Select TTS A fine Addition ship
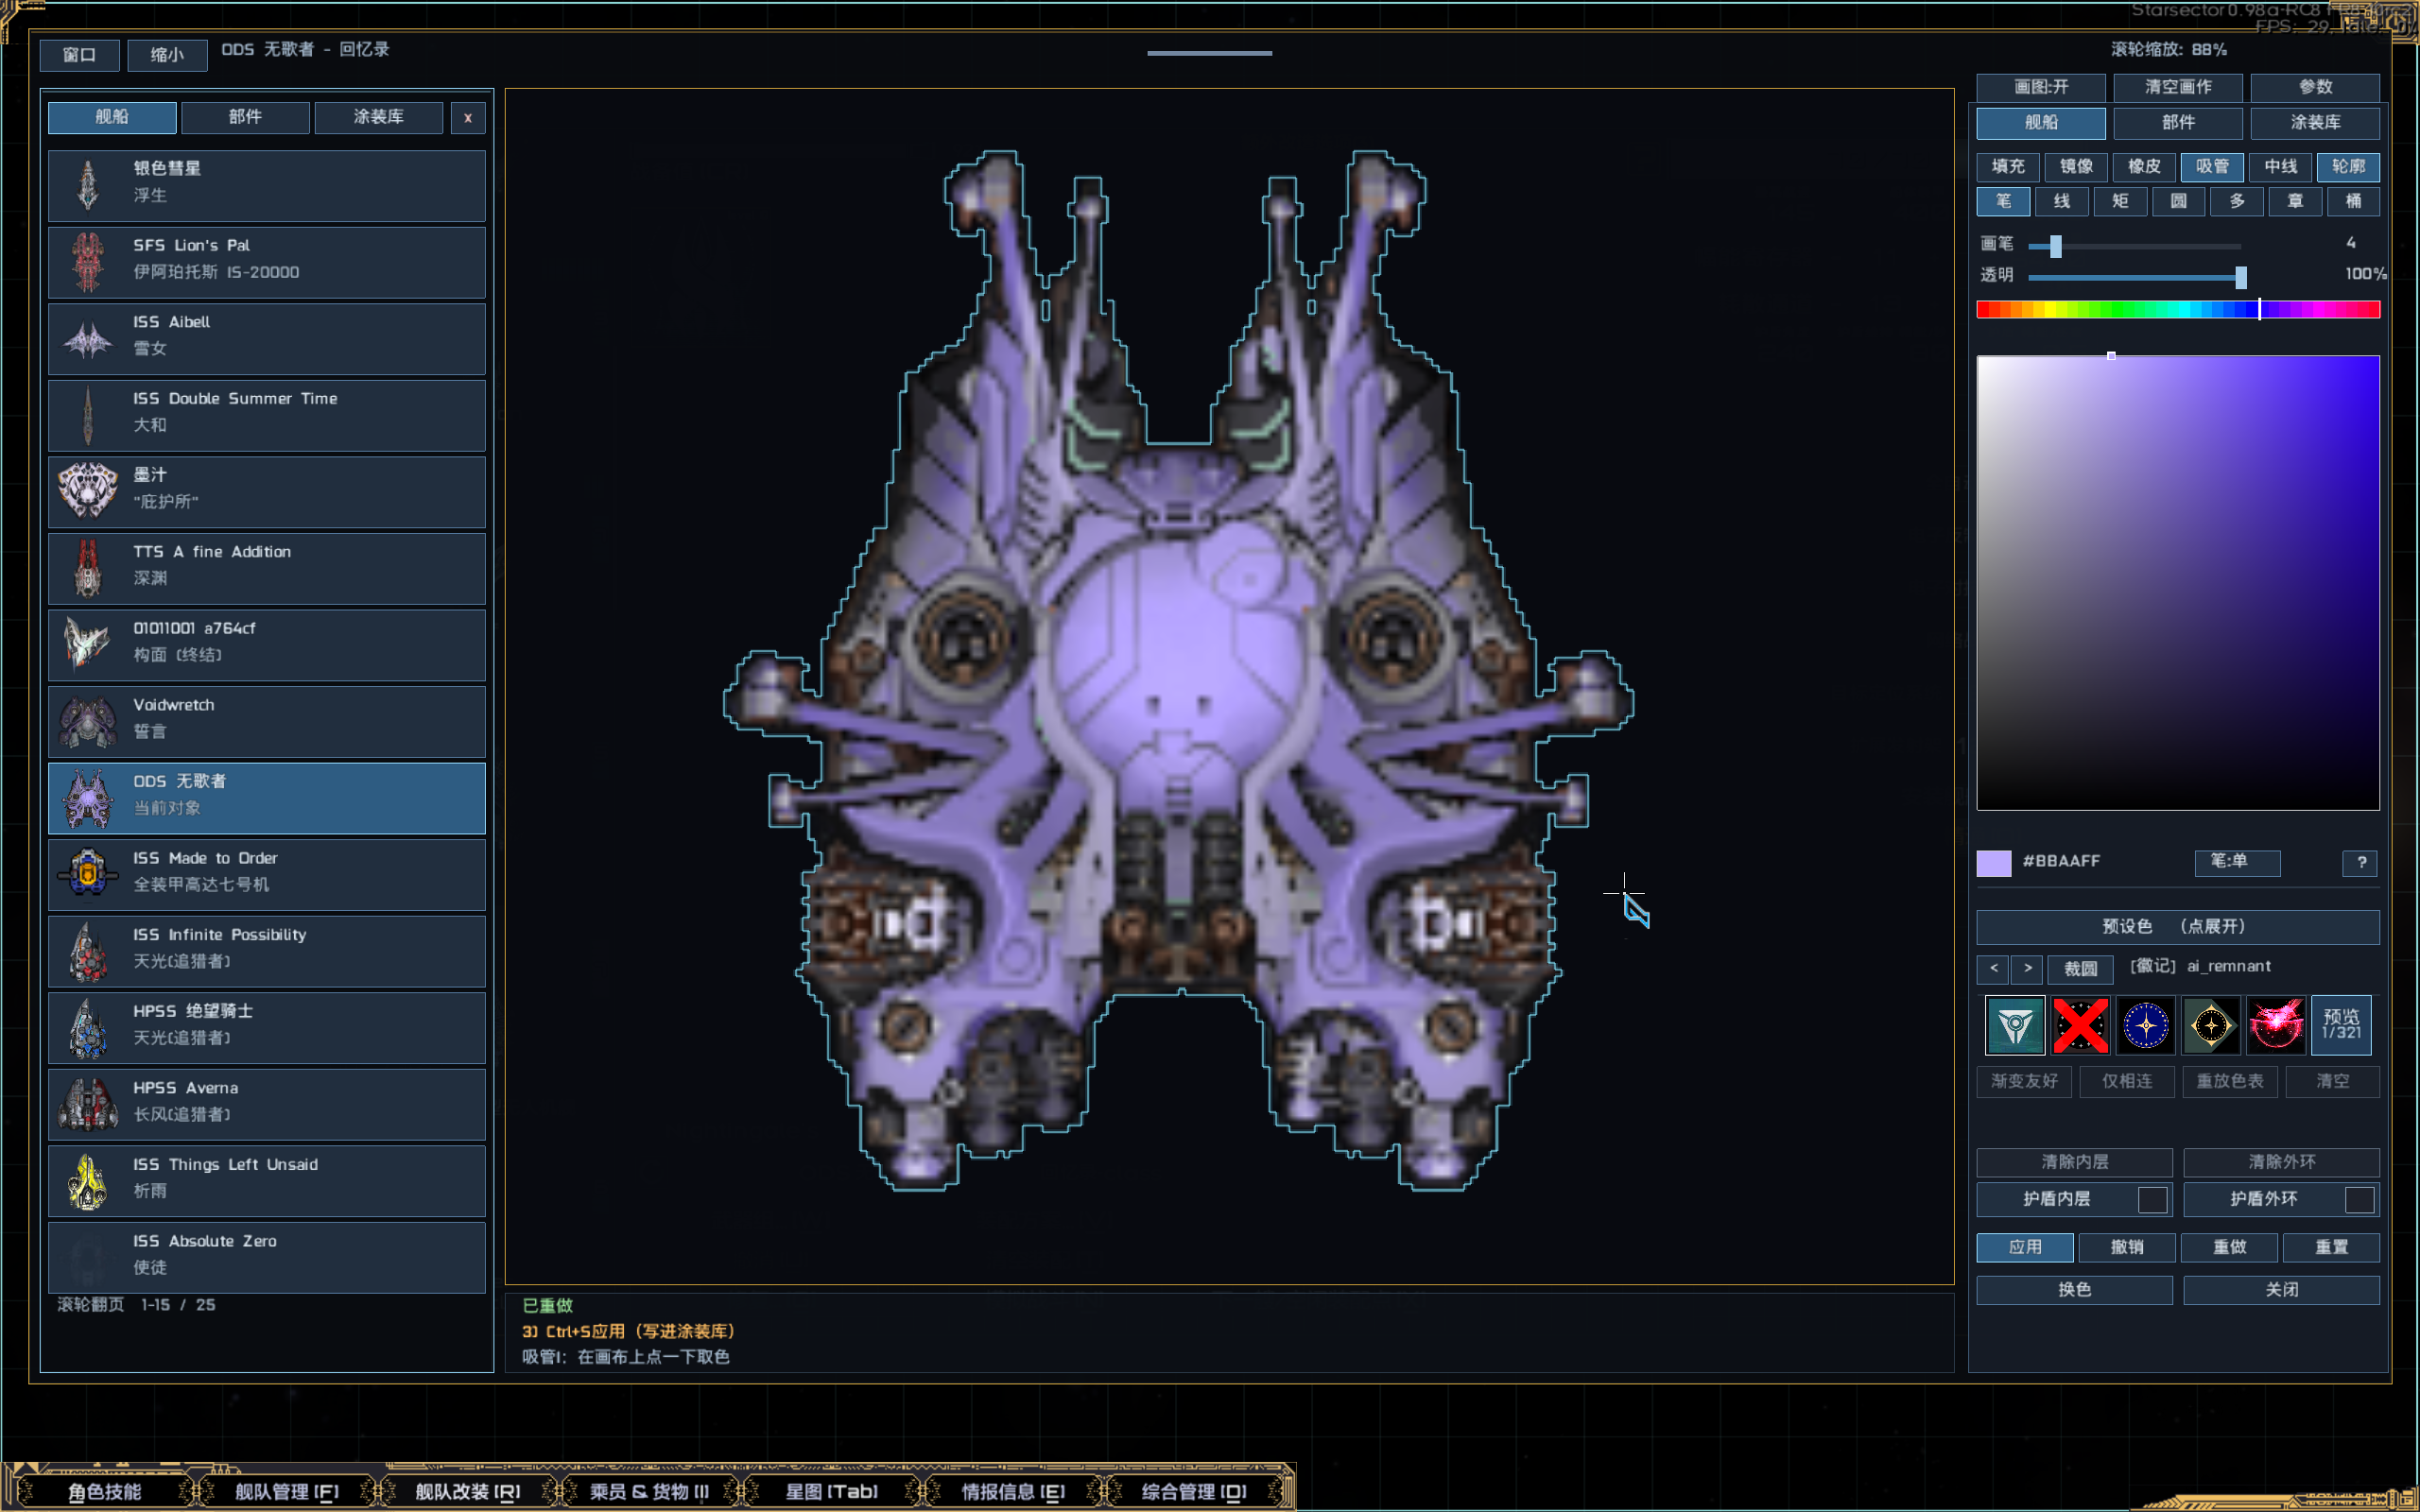 pyautogui.click(x=267, y=569)
